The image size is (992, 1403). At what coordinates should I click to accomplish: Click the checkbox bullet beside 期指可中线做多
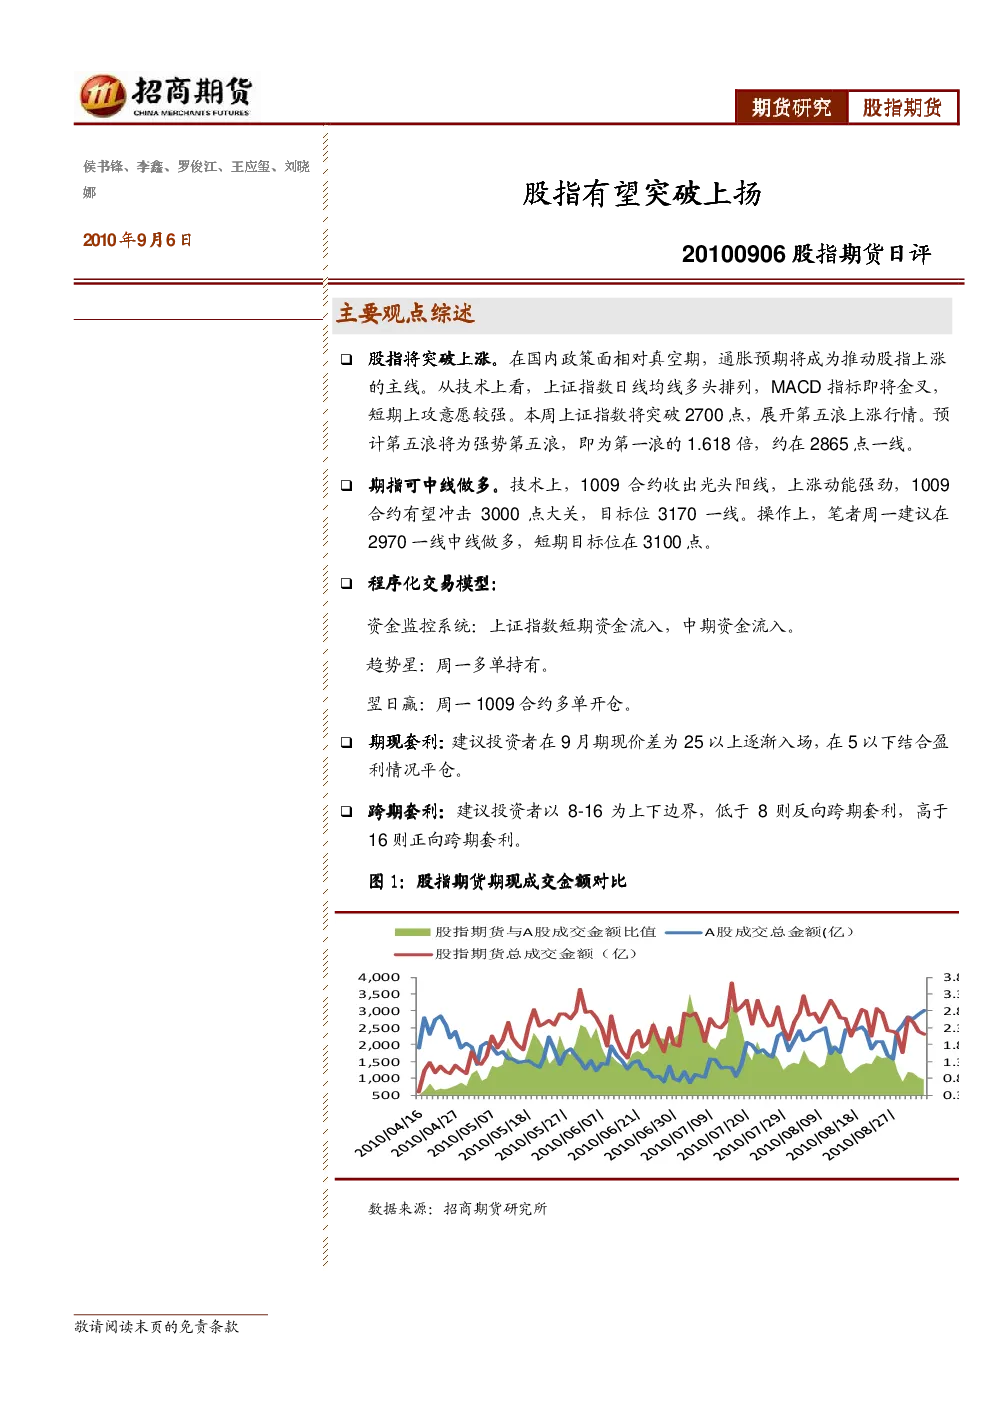pyautogui.click(x=346, y=485)
